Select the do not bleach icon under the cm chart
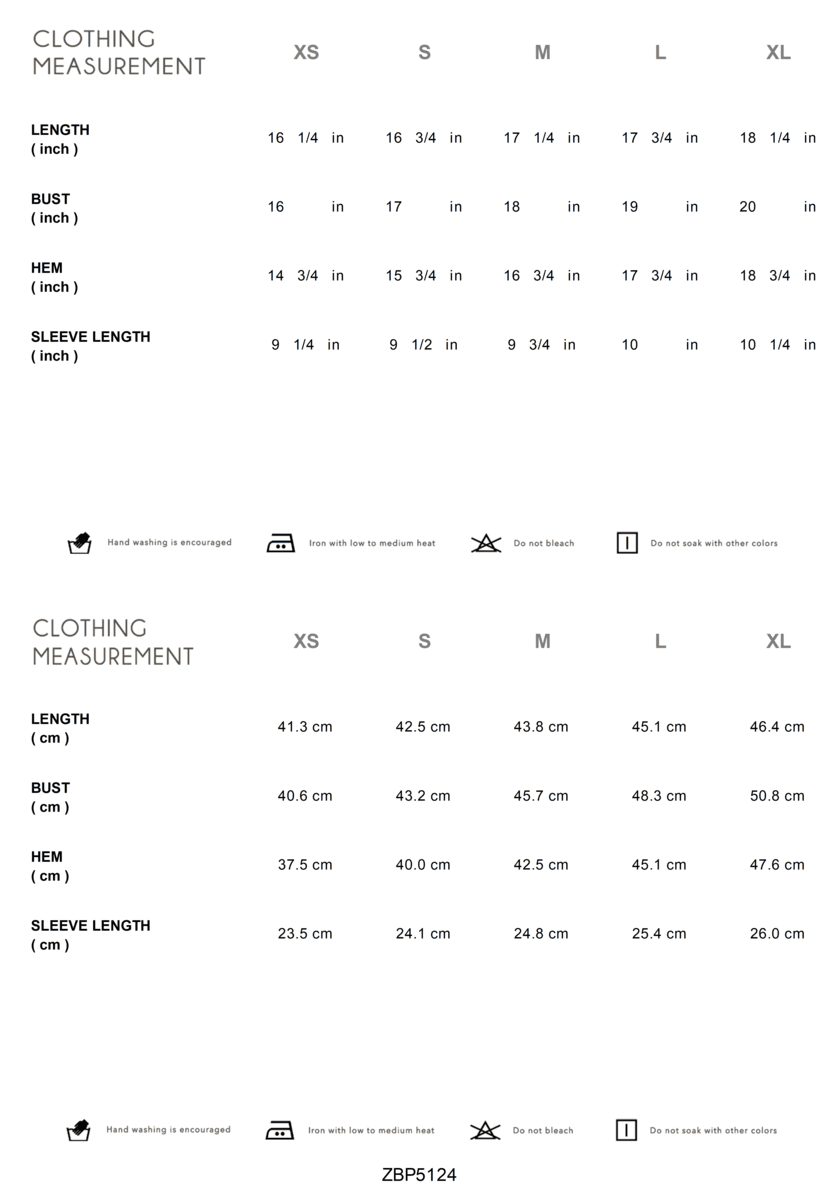Viewport: 838px width, 1200px height. point(486,1131)
